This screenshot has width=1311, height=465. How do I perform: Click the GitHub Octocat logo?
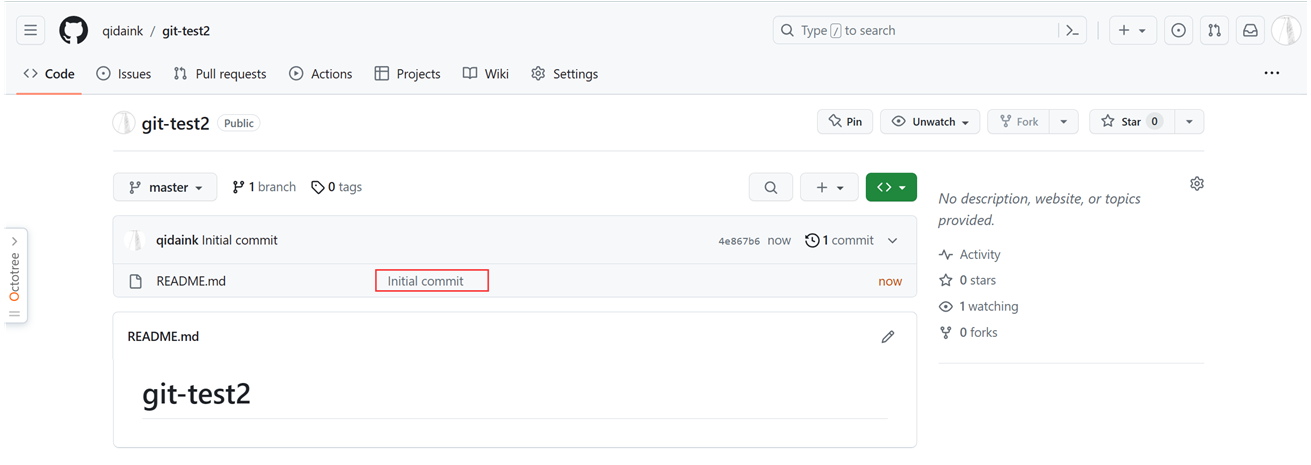point(73,31)
